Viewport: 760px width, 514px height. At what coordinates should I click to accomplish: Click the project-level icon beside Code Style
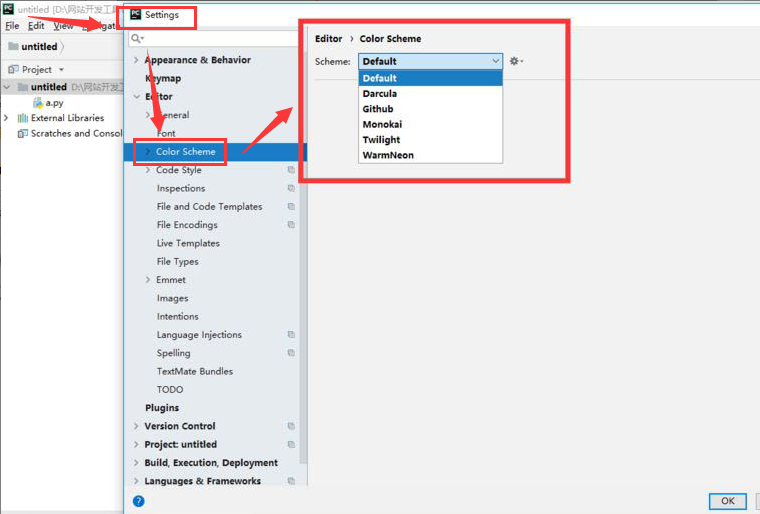(291, 170)
